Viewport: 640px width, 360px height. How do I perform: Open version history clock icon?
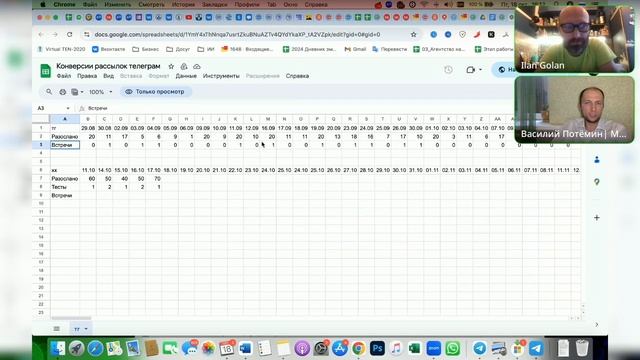448,70
